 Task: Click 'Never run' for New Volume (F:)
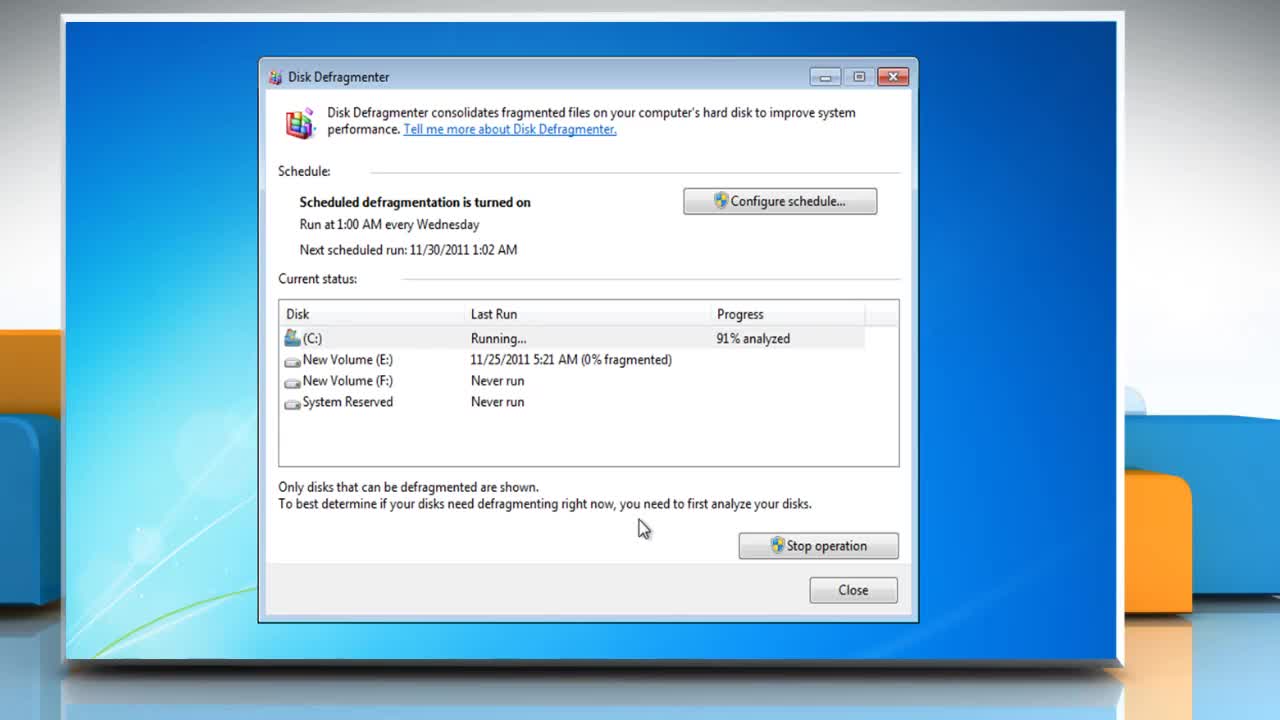497,381
